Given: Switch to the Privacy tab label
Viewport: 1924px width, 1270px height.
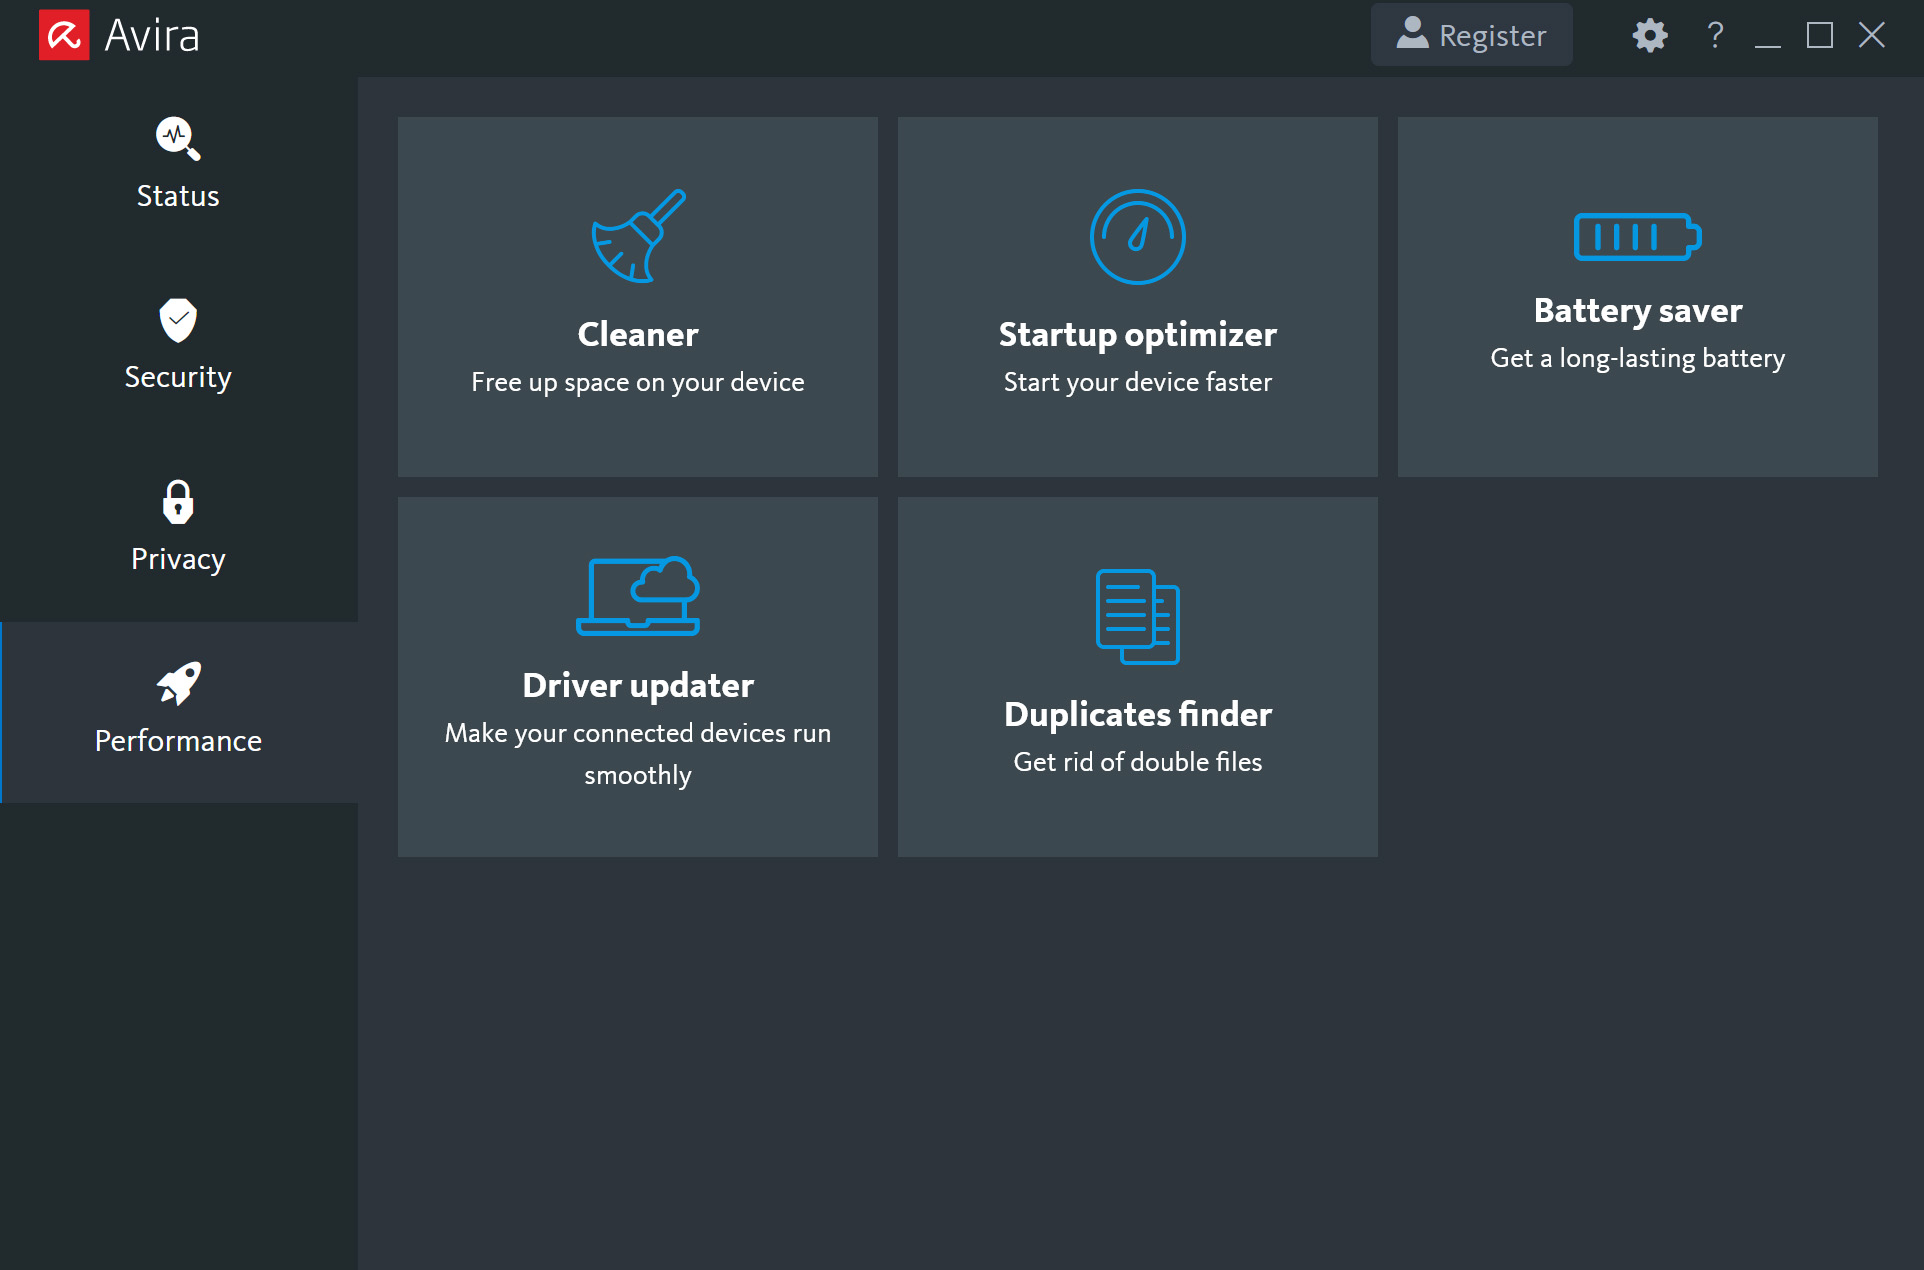Looking at the screenshot, I should (x=178, y=560).
